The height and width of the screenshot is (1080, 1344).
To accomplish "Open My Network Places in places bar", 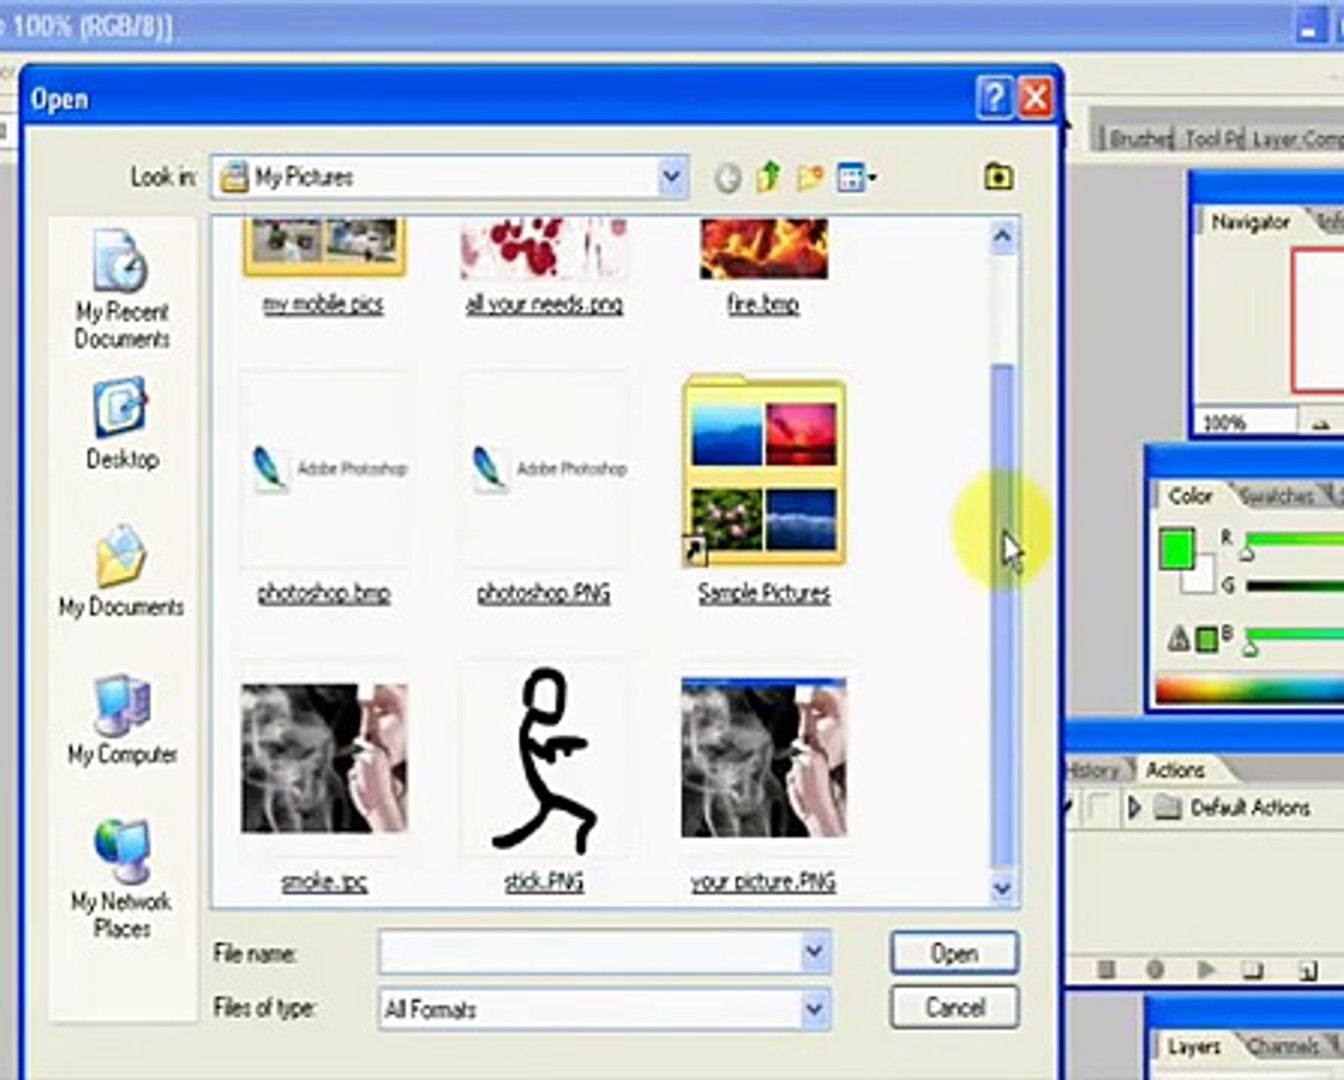I will coord(122,879).
